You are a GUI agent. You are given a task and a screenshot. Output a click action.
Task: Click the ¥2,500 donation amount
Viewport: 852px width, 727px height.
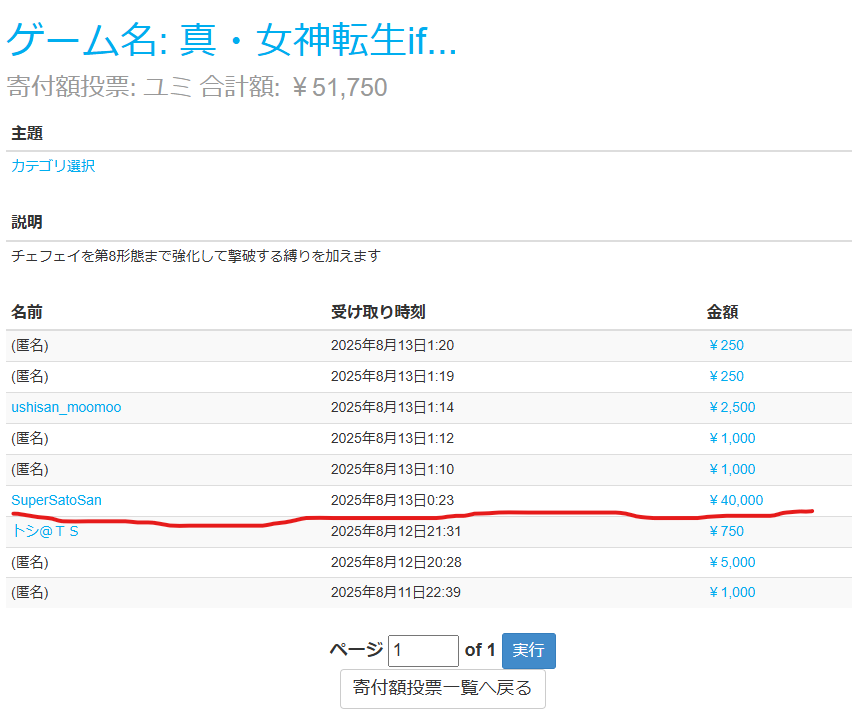[x=731, y=407]
